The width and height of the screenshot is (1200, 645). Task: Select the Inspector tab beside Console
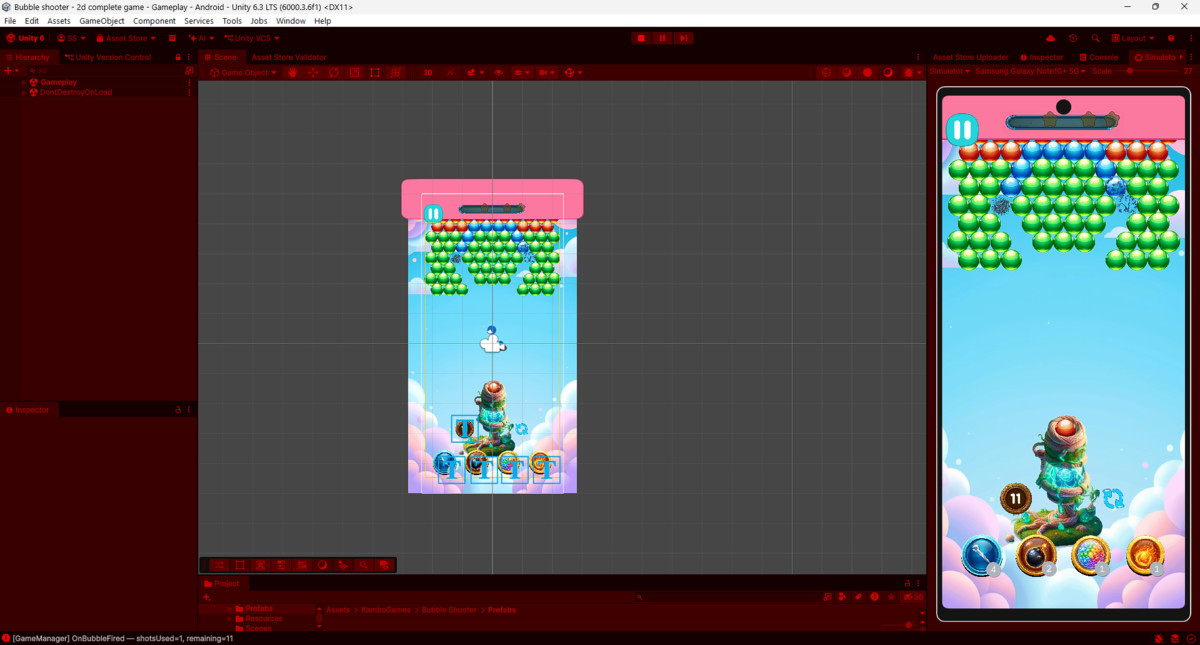[1042, 57]
